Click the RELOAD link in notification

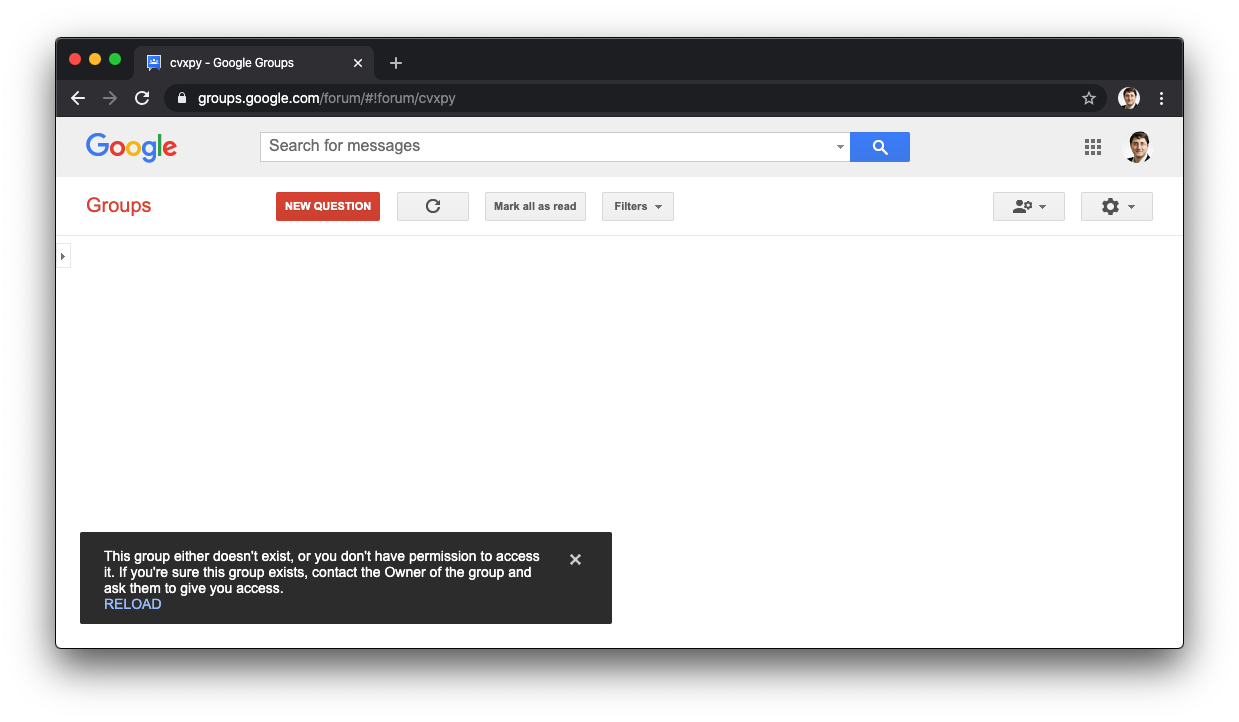132,604
